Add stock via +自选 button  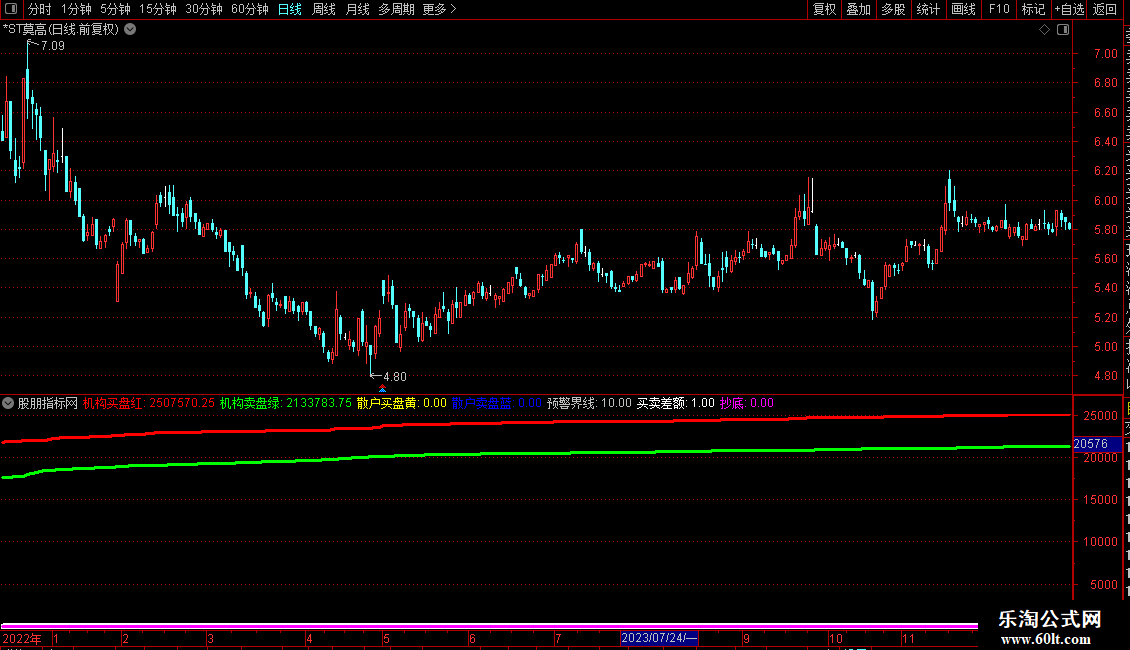coord(1069,9)
